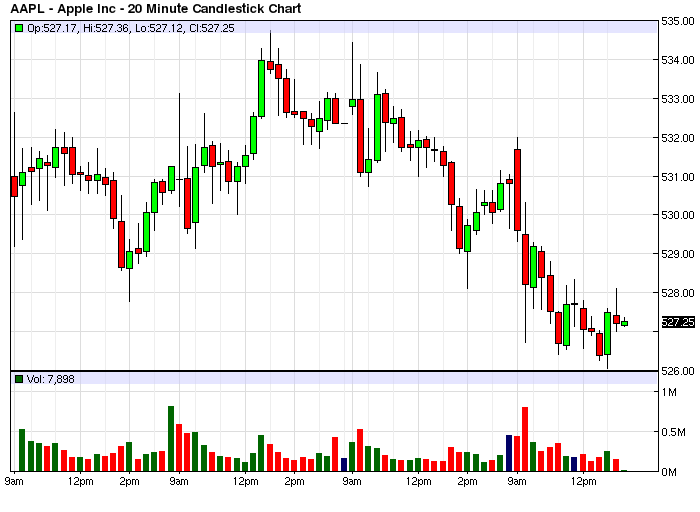
Task: Click the chart title 'AAPL - Apple Inc - 20 Minute Candlestick Chart'
Action: [x=156, y=8]
